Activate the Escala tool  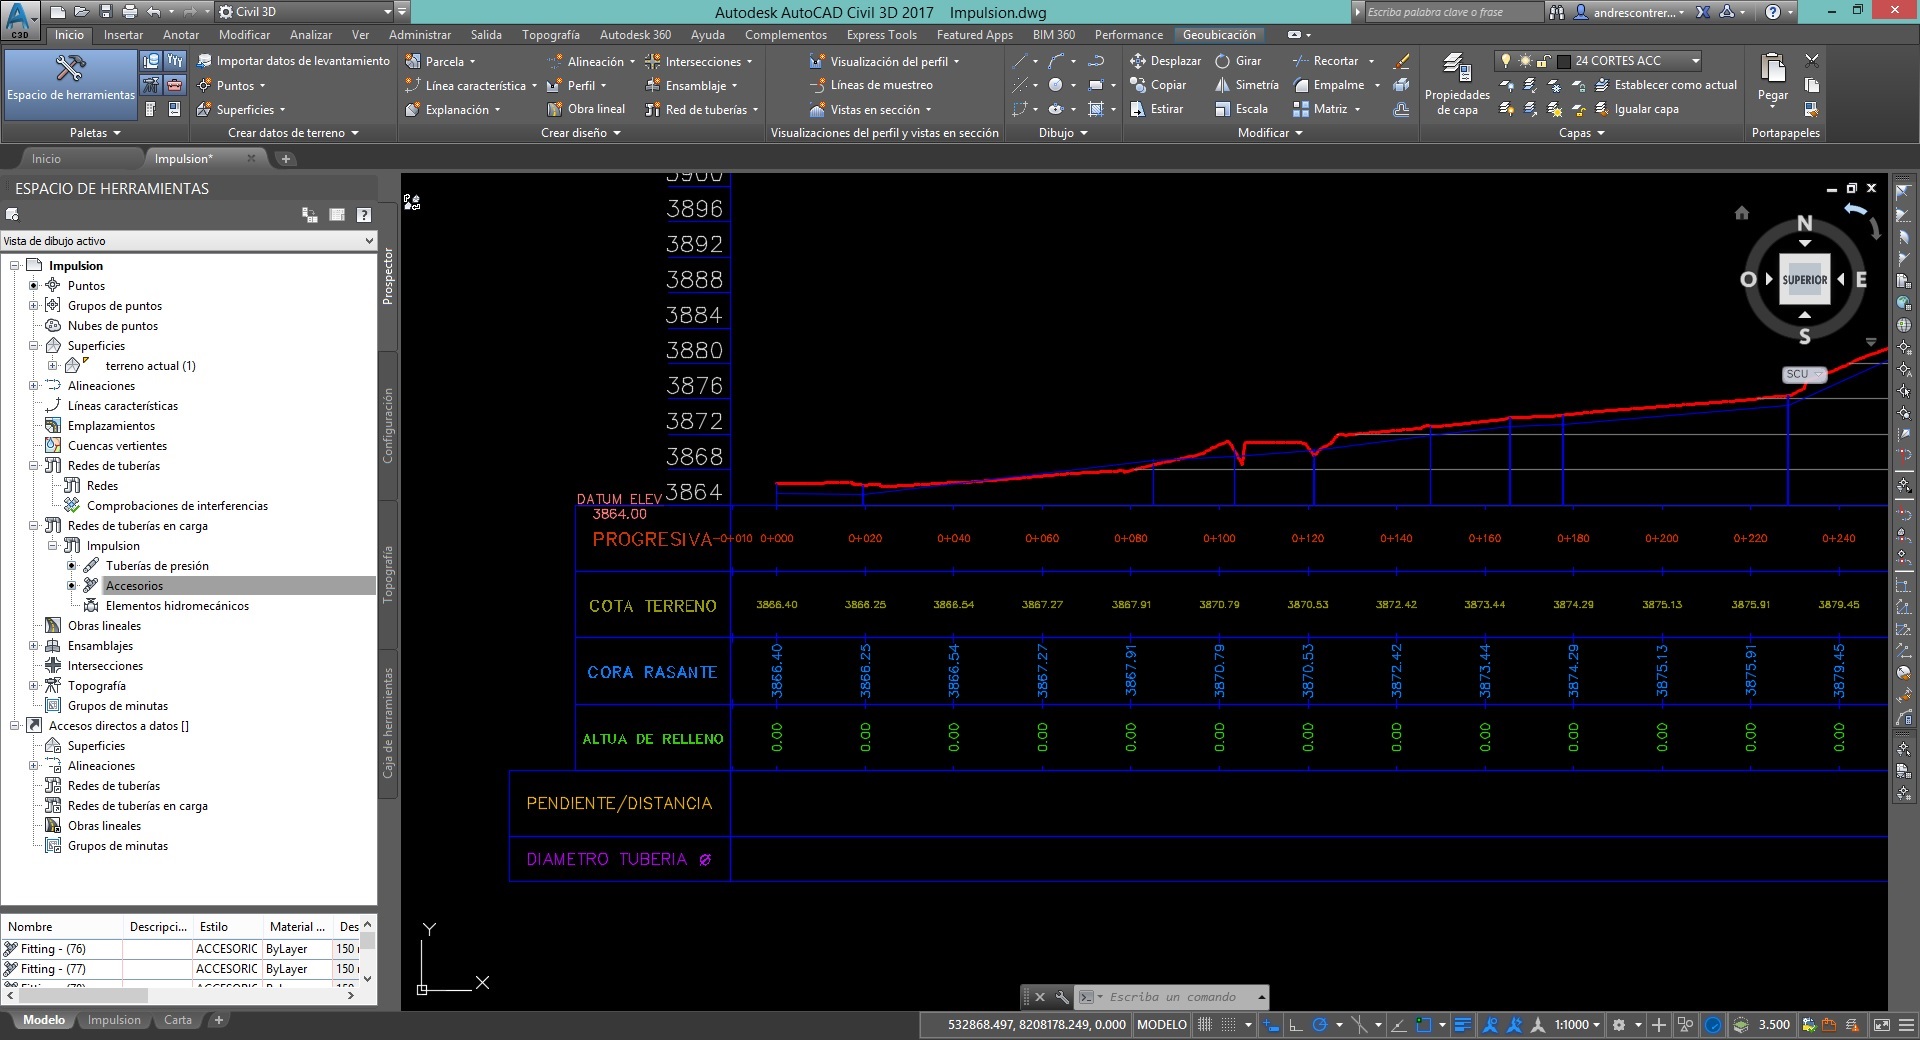click(x=1243, y=109)
